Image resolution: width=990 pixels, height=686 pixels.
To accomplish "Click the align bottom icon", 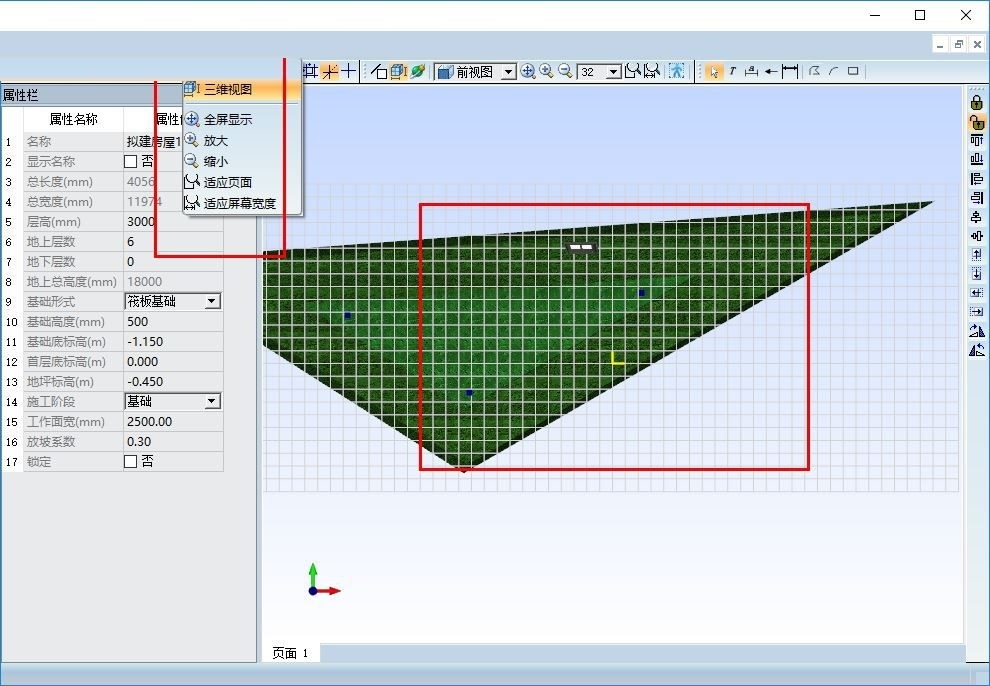I will click(977, 159).
